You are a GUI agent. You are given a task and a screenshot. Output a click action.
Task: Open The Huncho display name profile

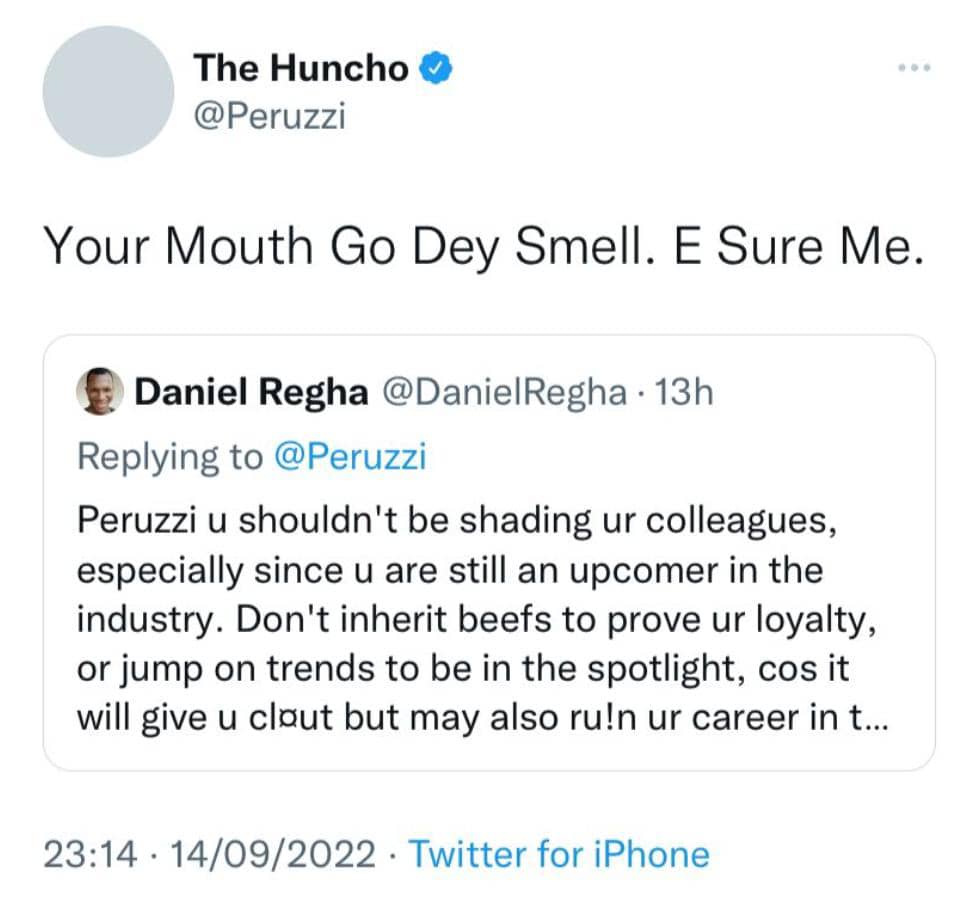301,68
